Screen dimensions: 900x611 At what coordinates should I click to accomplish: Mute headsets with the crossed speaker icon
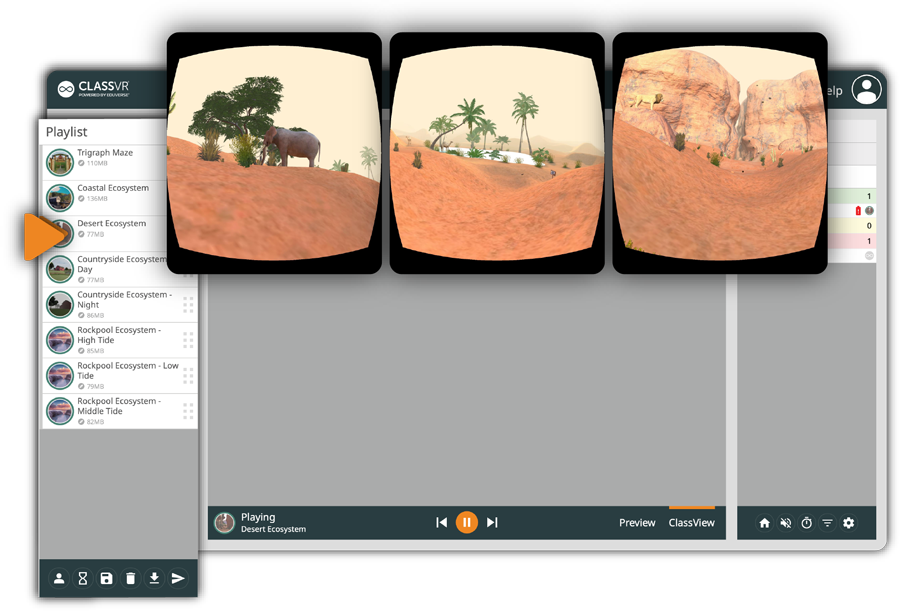coord(786,523)
